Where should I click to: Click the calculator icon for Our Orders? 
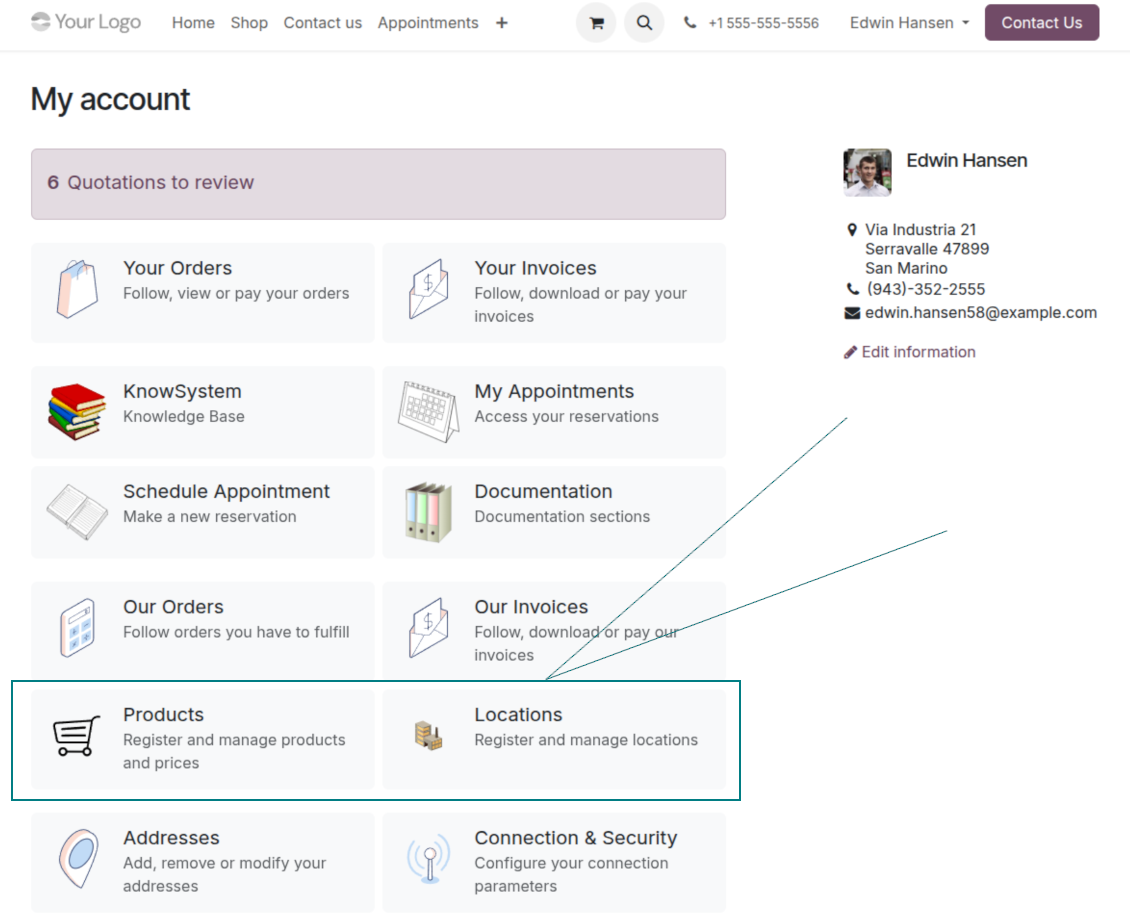[77, 628]
